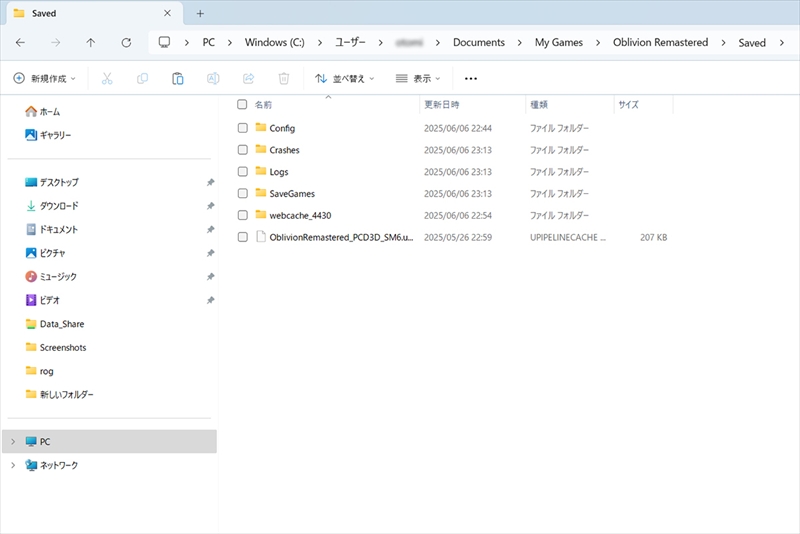Viewport: 800px width, 534px height.
Task: Open ギャラリー in the sidebar
Action: [48, 135]
